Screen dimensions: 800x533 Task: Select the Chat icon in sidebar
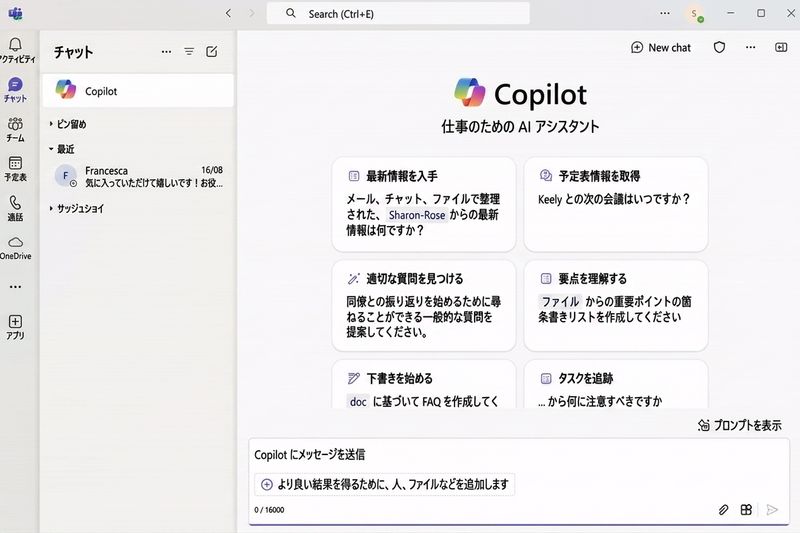15,85
